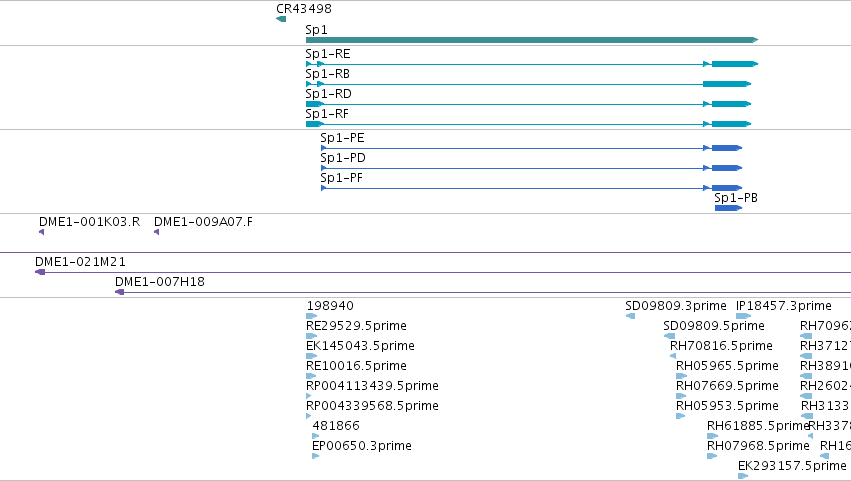Viewport: 851px width, 481px height.
Task: Select the Sp1-RE transcript line
Action: (532, 64)
